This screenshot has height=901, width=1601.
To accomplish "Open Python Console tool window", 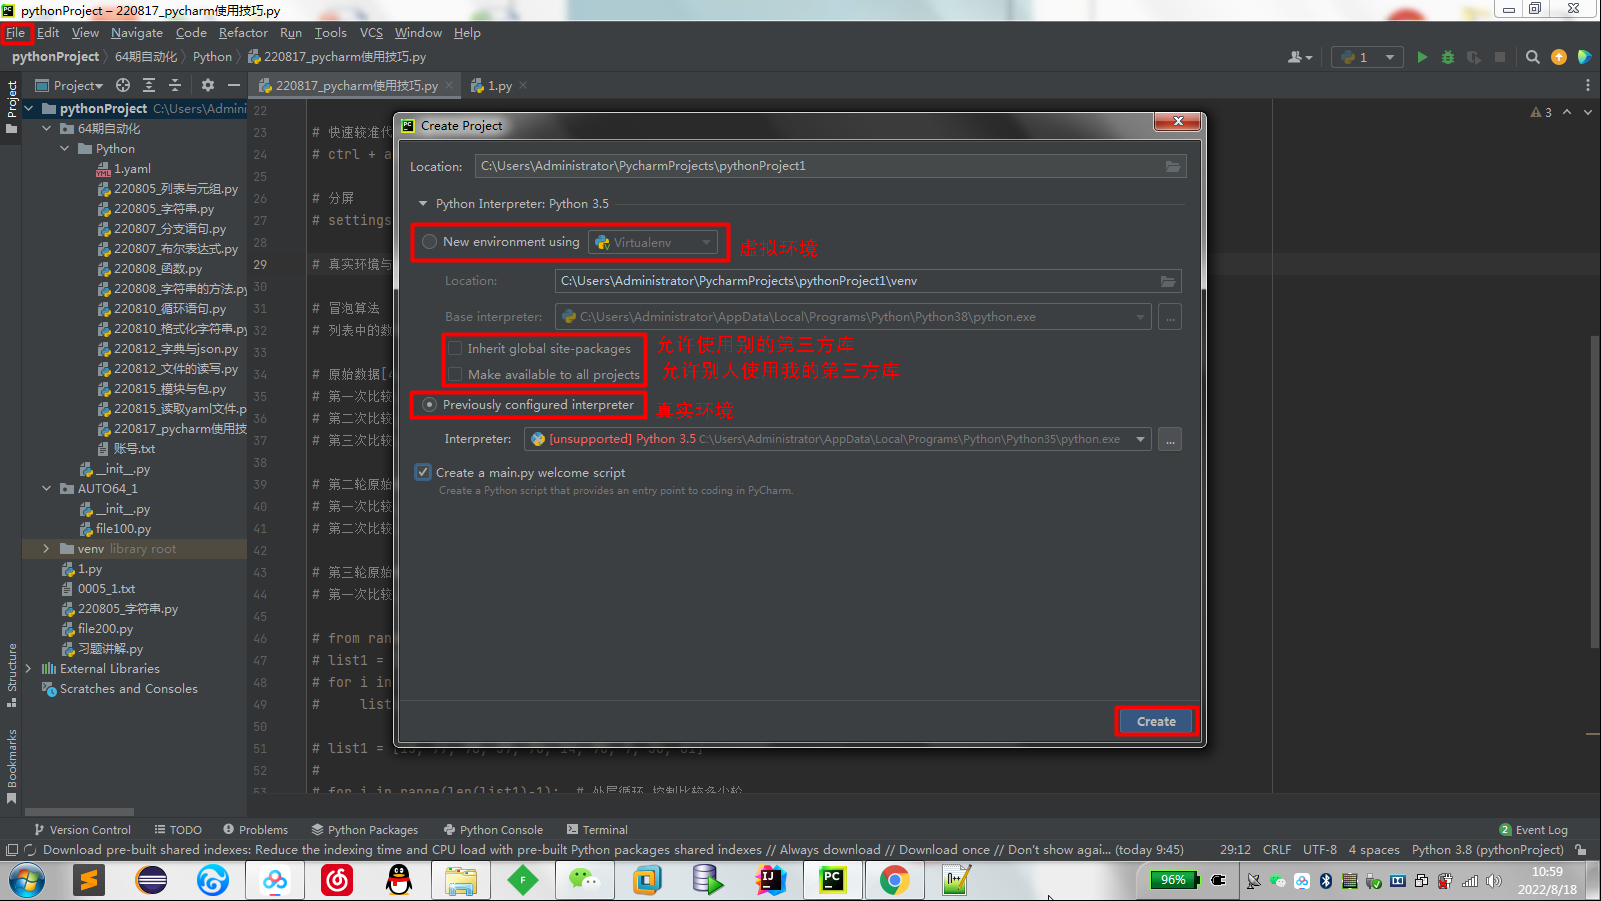I will point(493,830).
